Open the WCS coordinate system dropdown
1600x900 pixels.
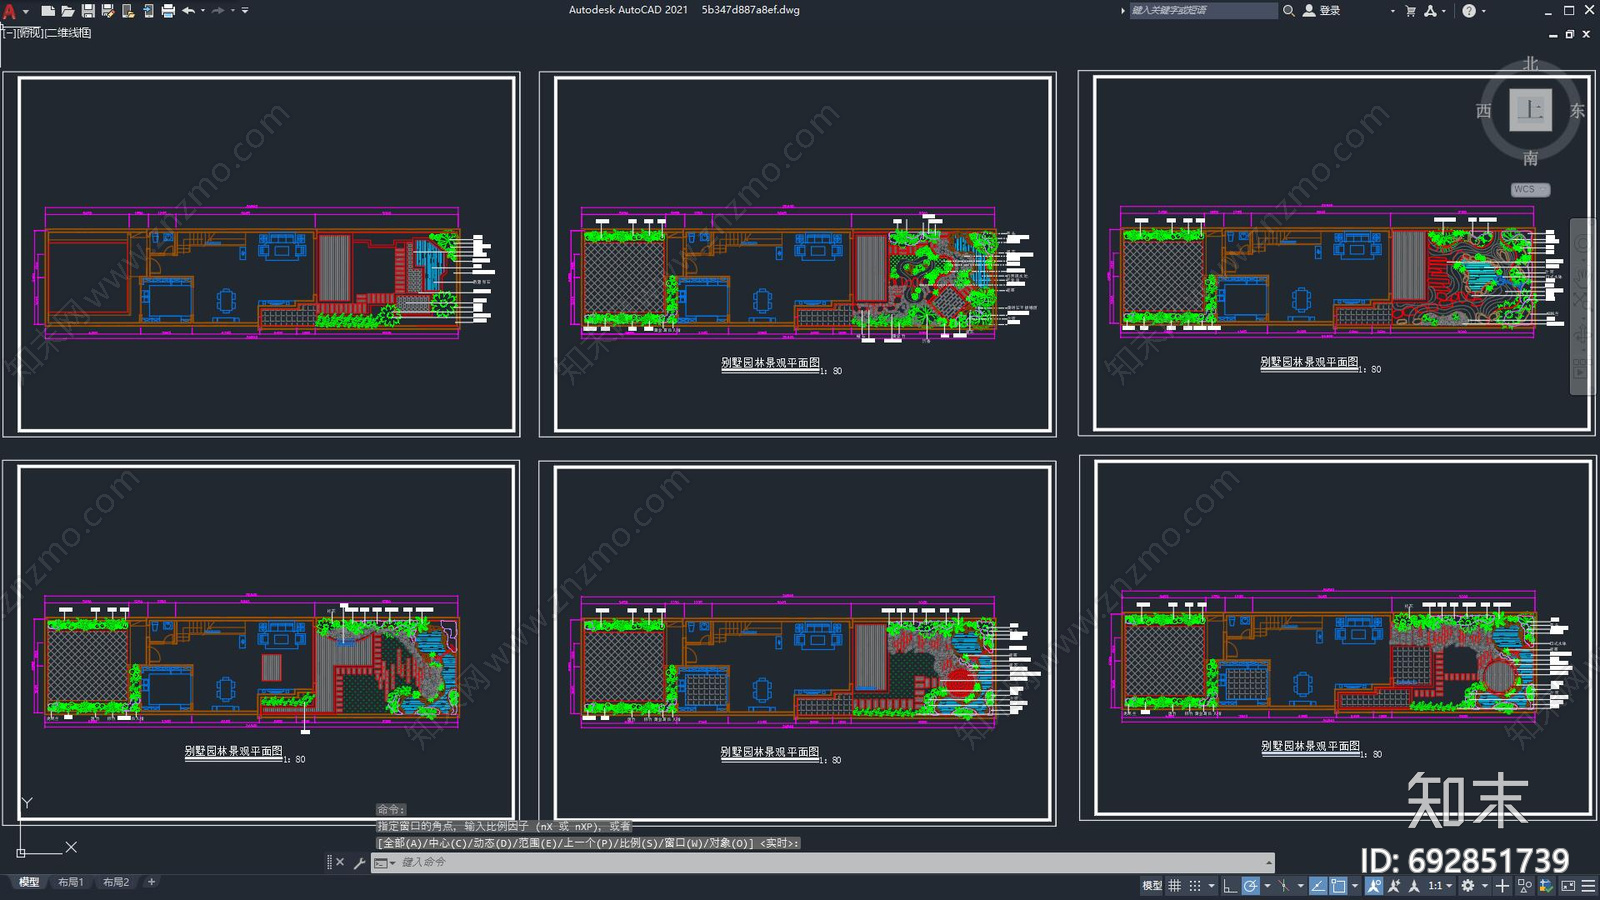pyautogui.click(x=1530, y=189)
